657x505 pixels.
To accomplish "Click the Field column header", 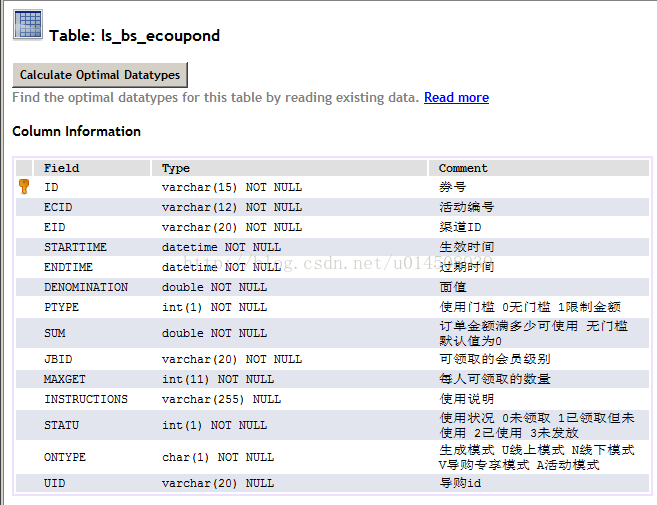I will pos(92,168).
